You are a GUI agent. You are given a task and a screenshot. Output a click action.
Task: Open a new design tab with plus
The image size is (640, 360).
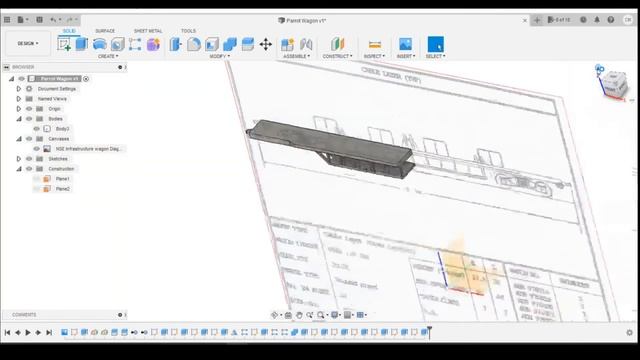click(537, 20)
